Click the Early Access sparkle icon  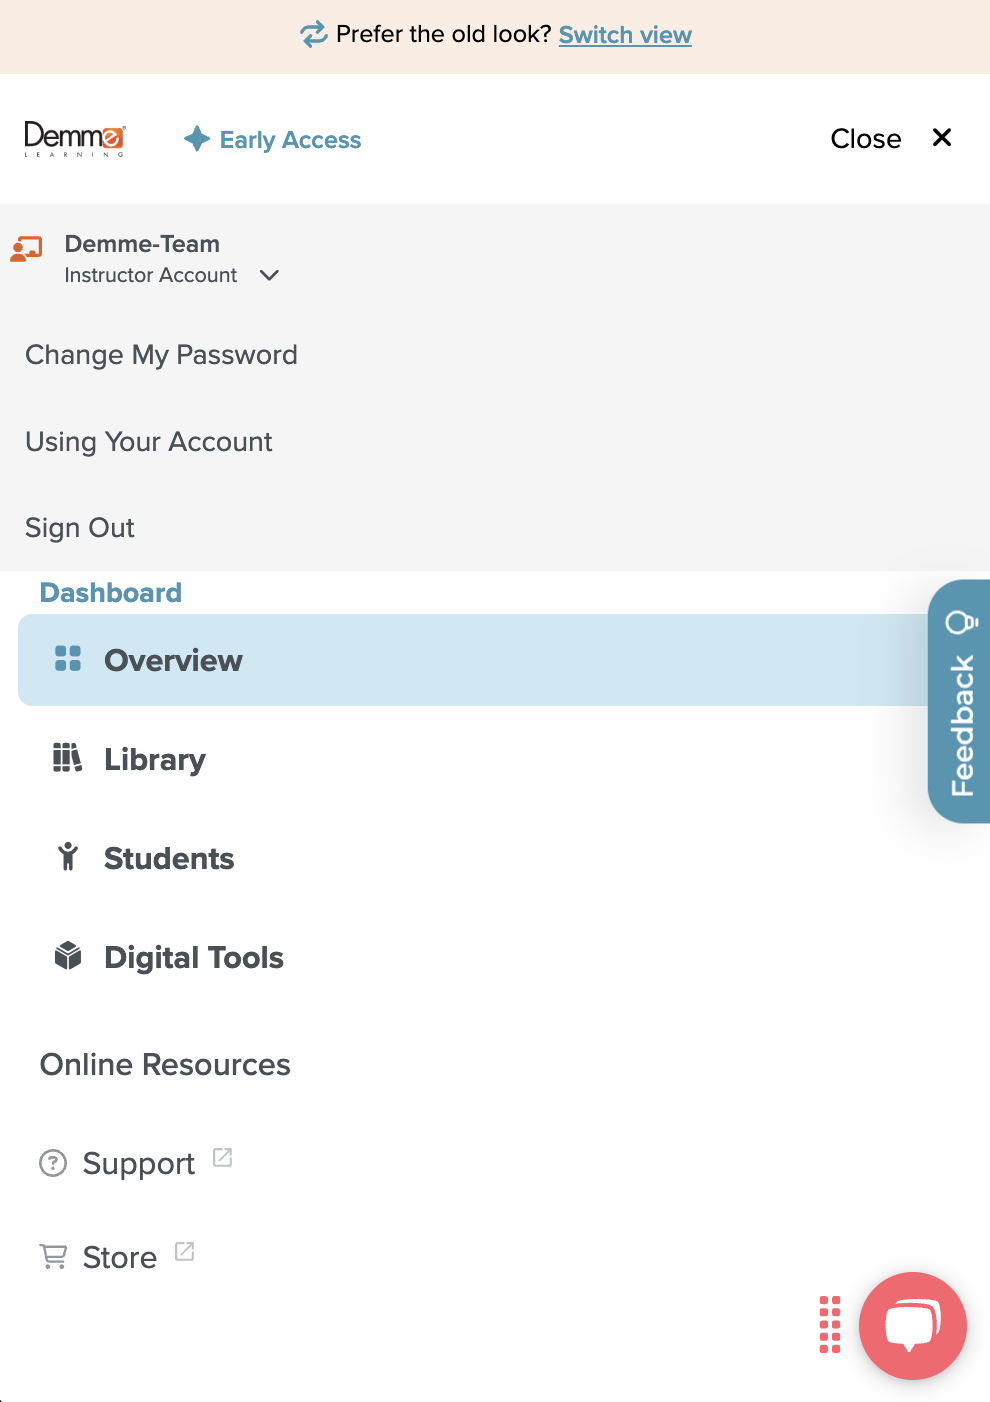[197, 139]
